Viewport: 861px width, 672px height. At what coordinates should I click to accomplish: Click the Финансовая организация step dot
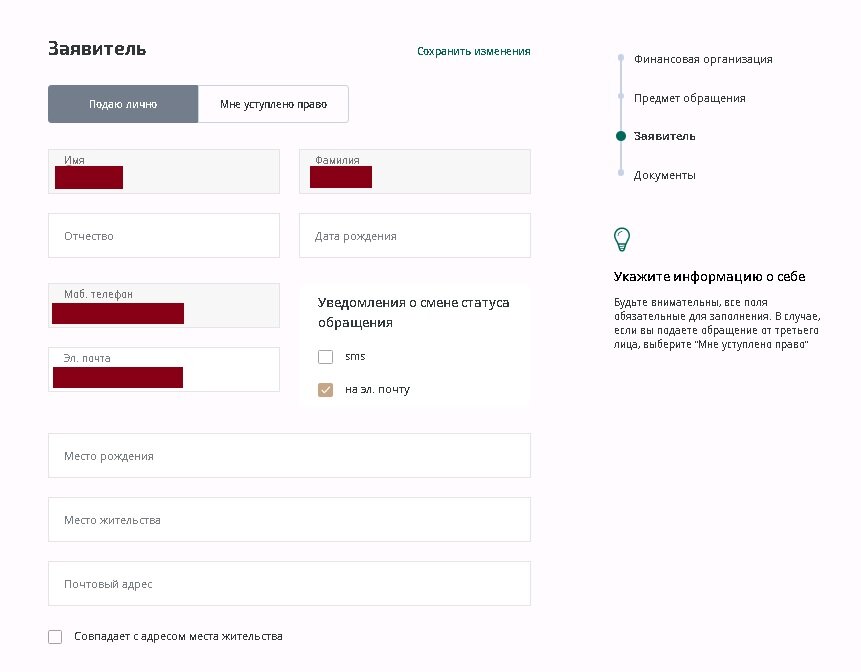(x=620, y=59)
